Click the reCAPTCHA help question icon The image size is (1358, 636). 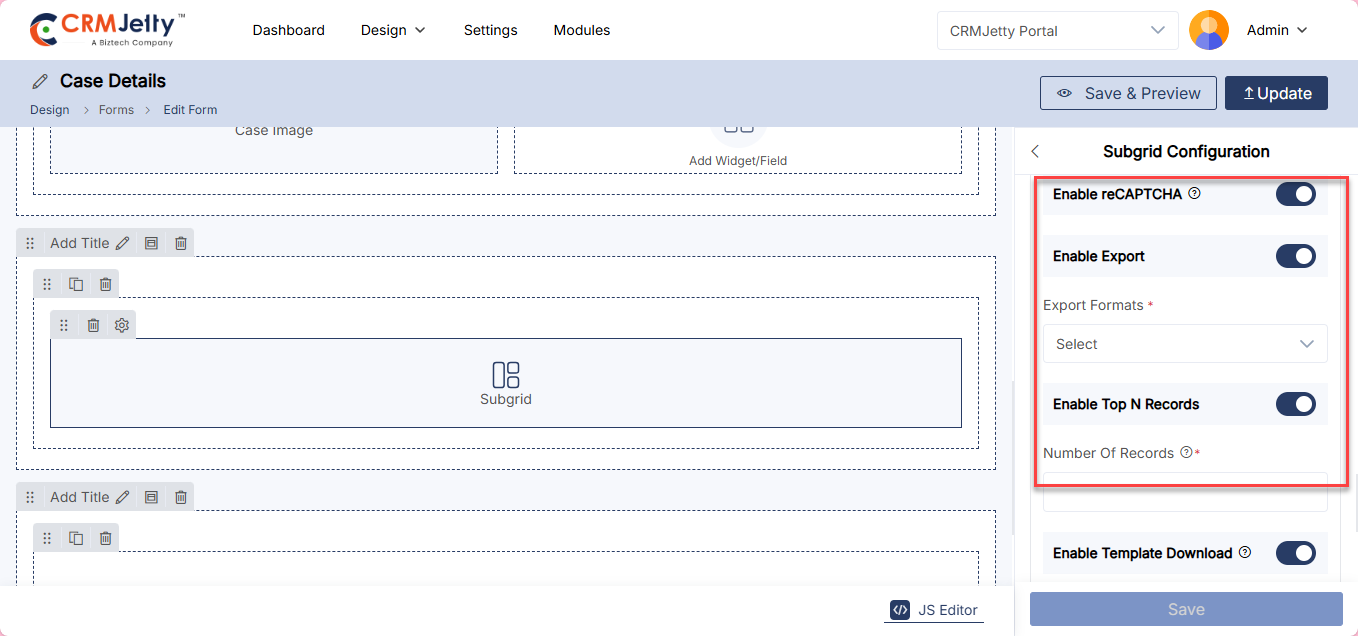click(x=1194, y=194)
